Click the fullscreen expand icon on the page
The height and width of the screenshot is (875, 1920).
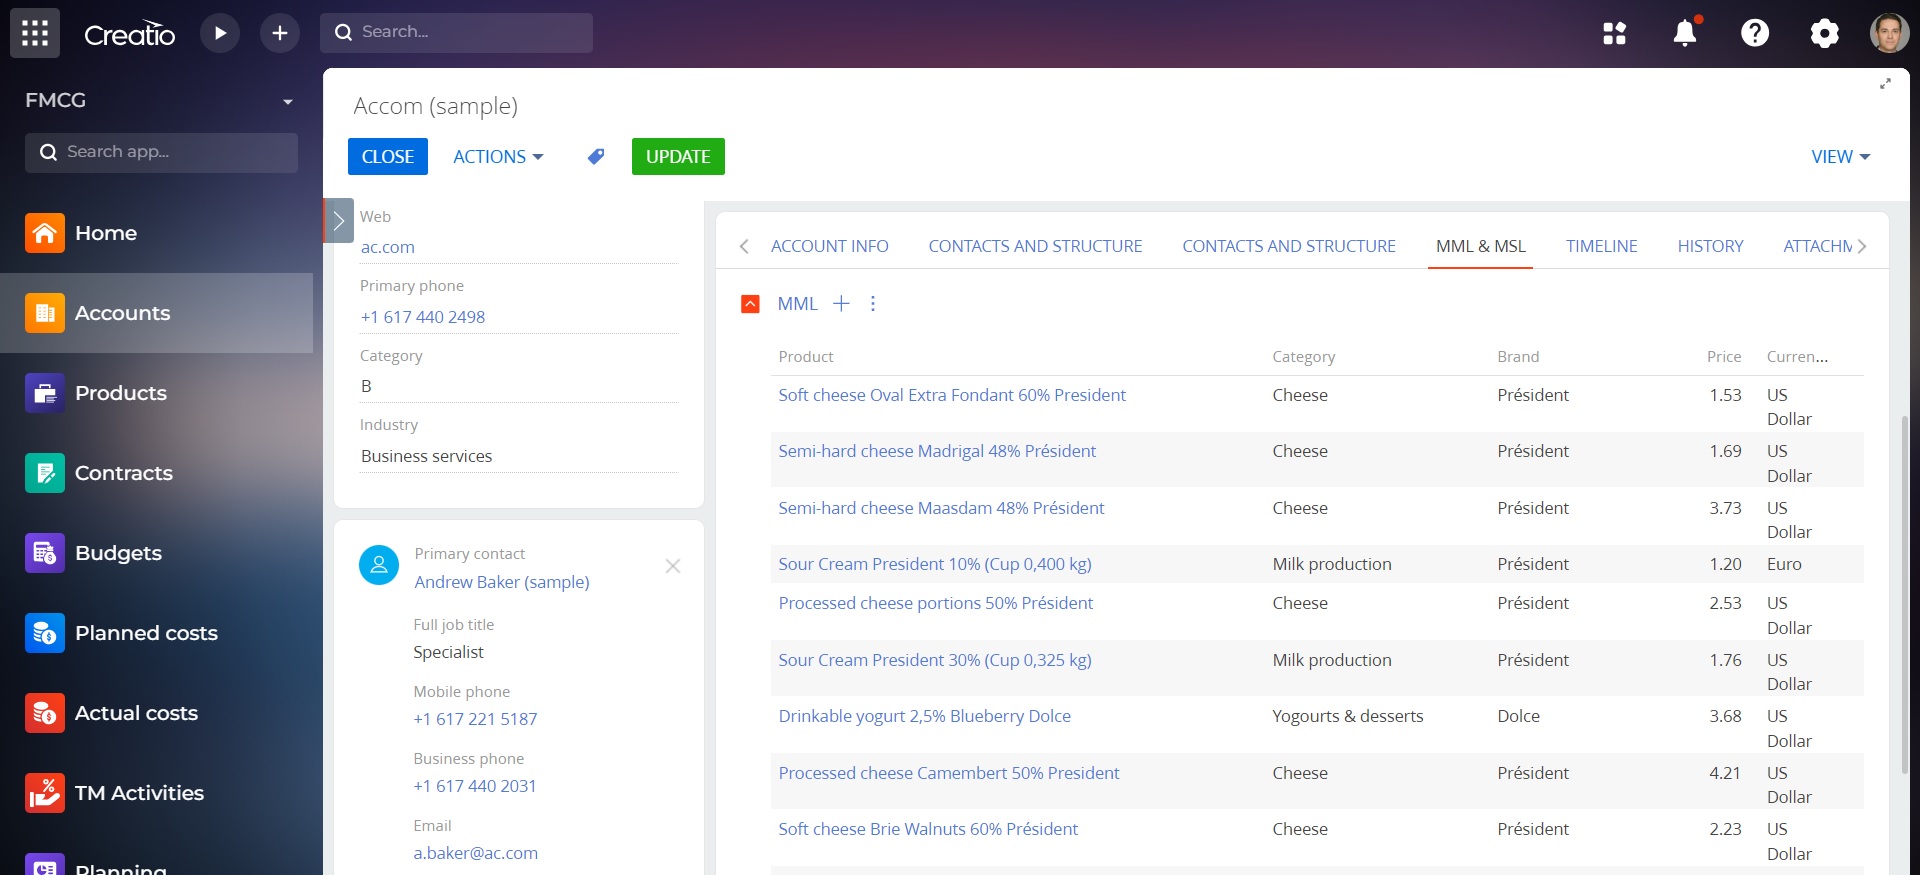(x=1885, y=84)
